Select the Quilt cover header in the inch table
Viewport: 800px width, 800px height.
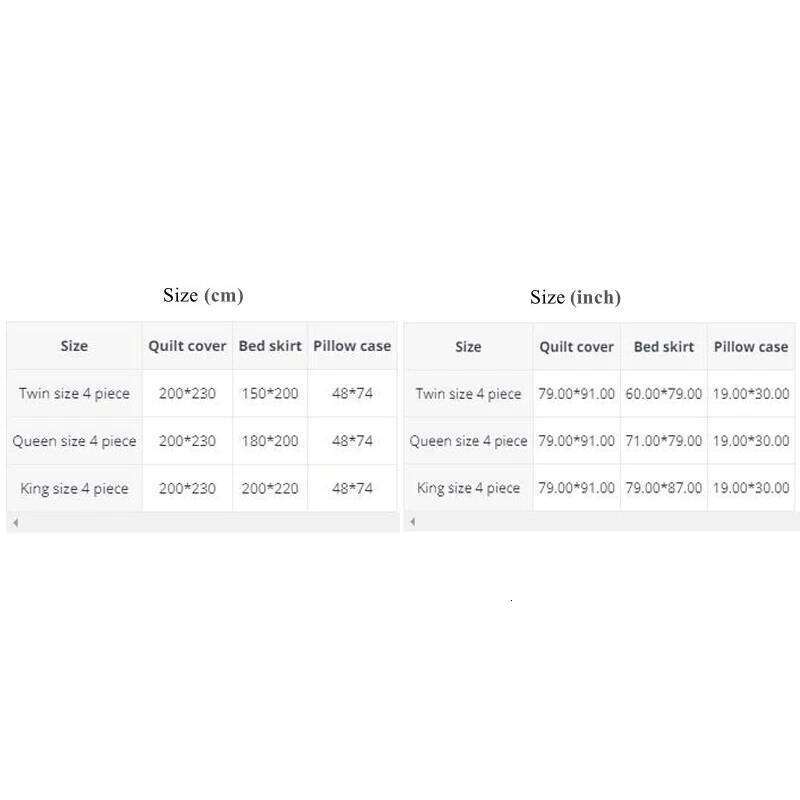(x=576, y=347)
